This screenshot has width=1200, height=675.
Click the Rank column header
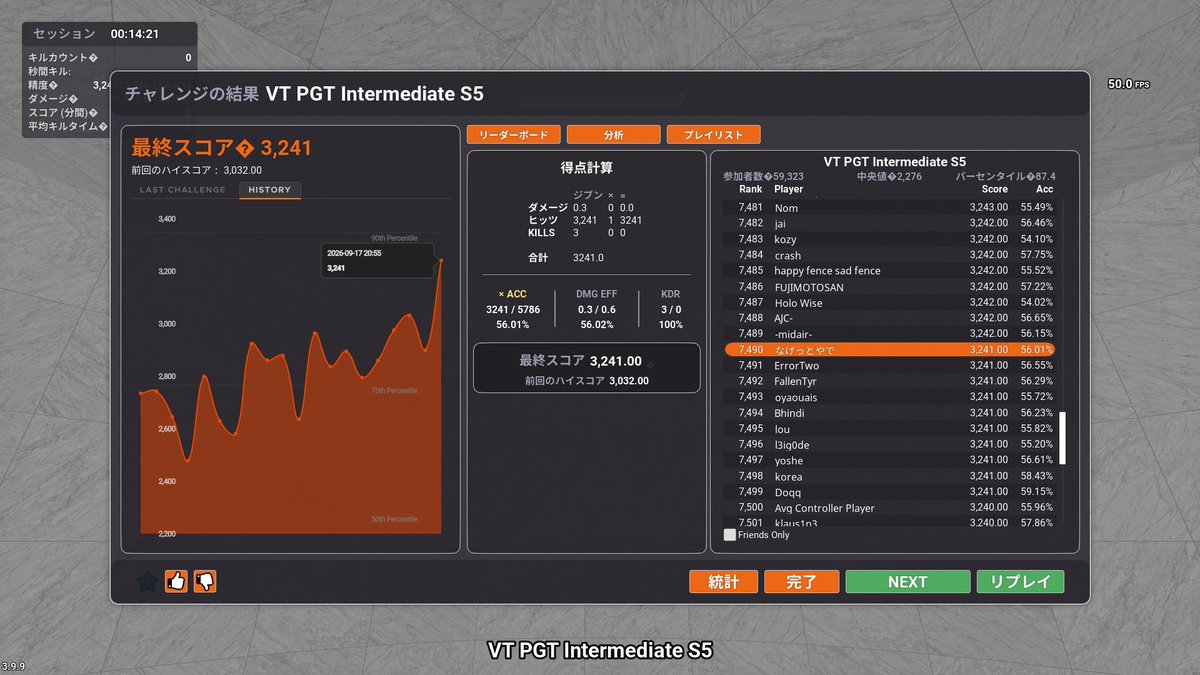click(750, 189)
